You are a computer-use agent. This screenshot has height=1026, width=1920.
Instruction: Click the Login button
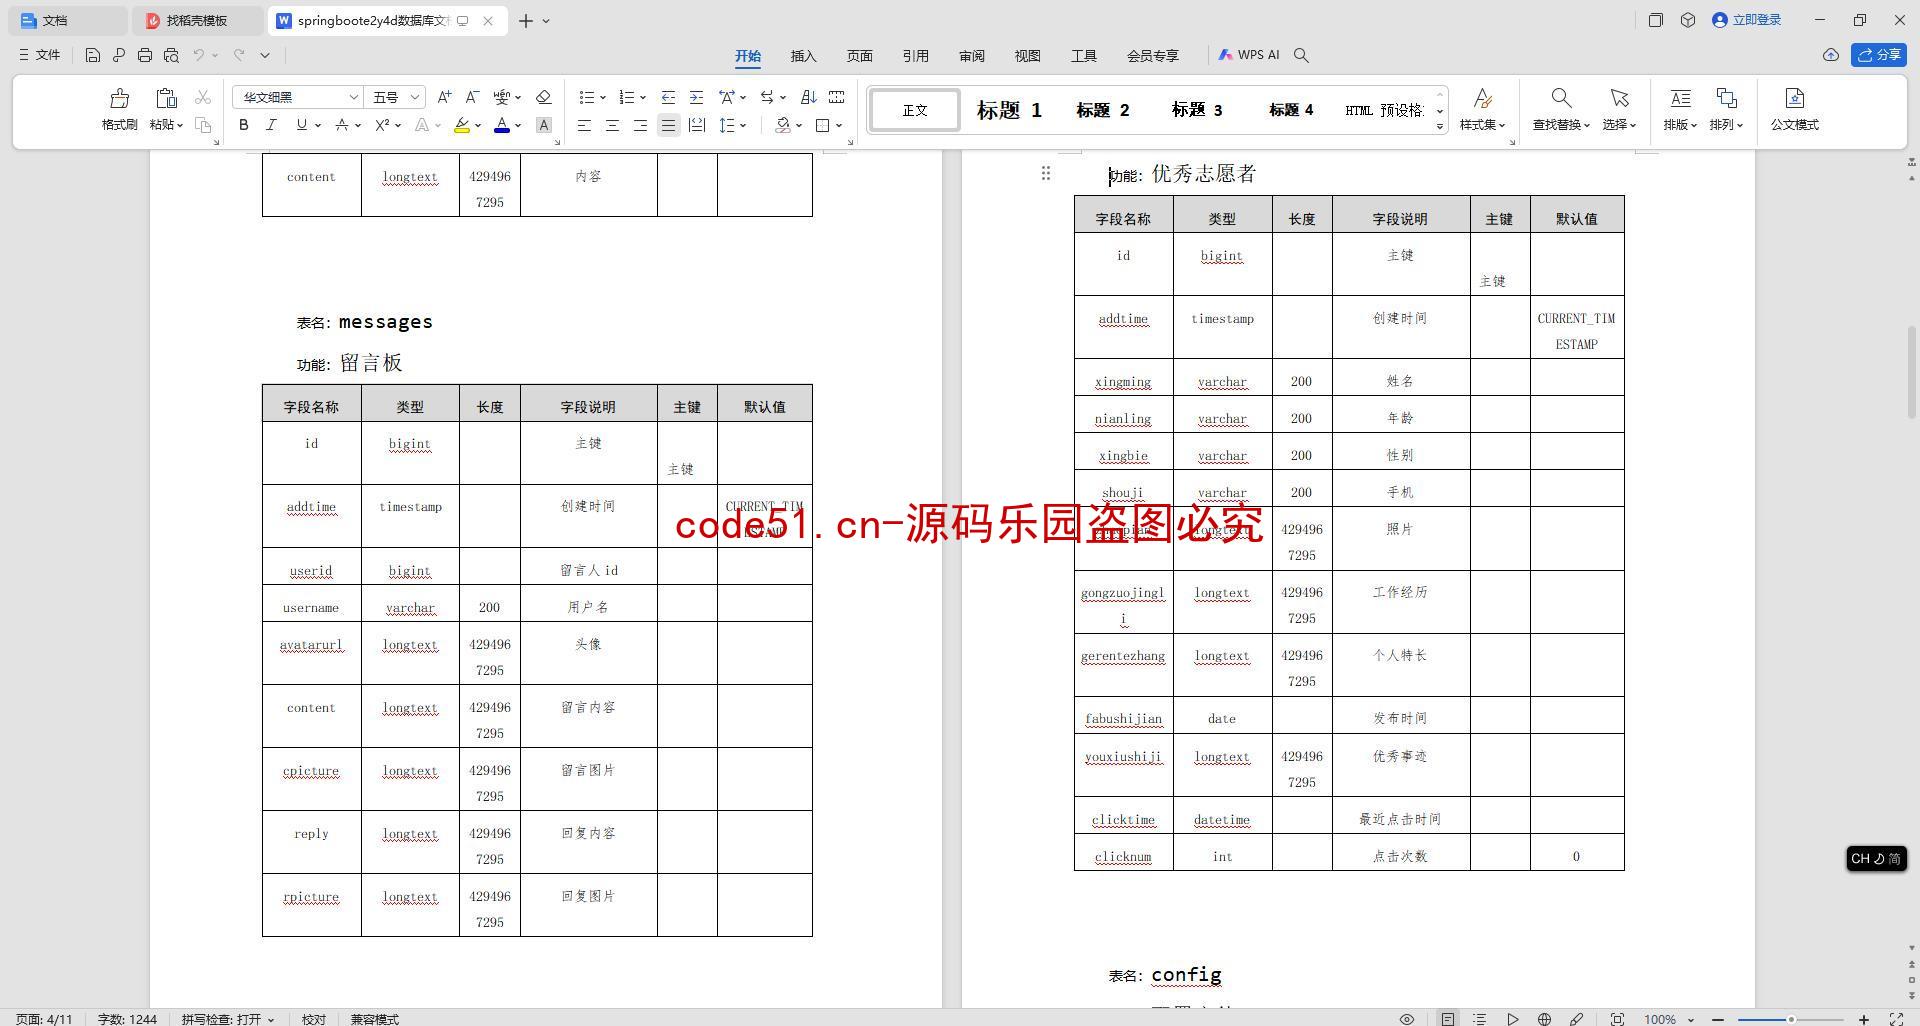pos(1746,20)
